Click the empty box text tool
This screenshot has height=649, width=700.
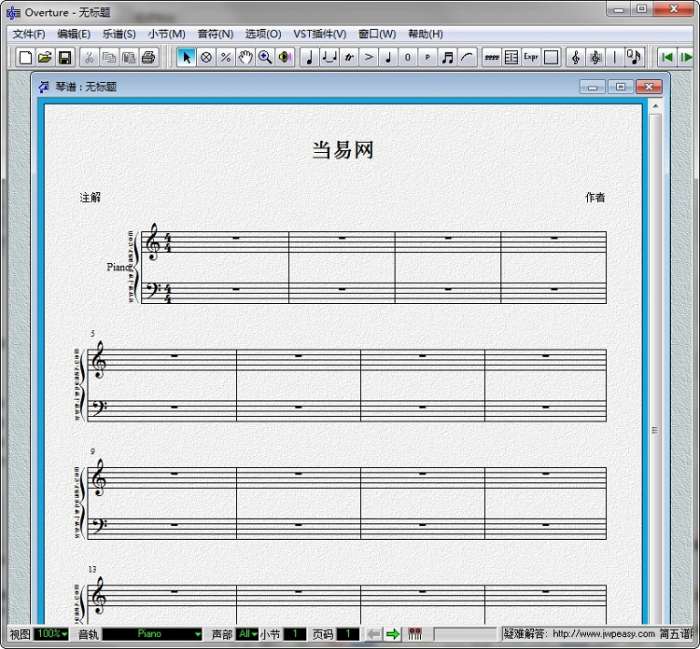point(551,58)
